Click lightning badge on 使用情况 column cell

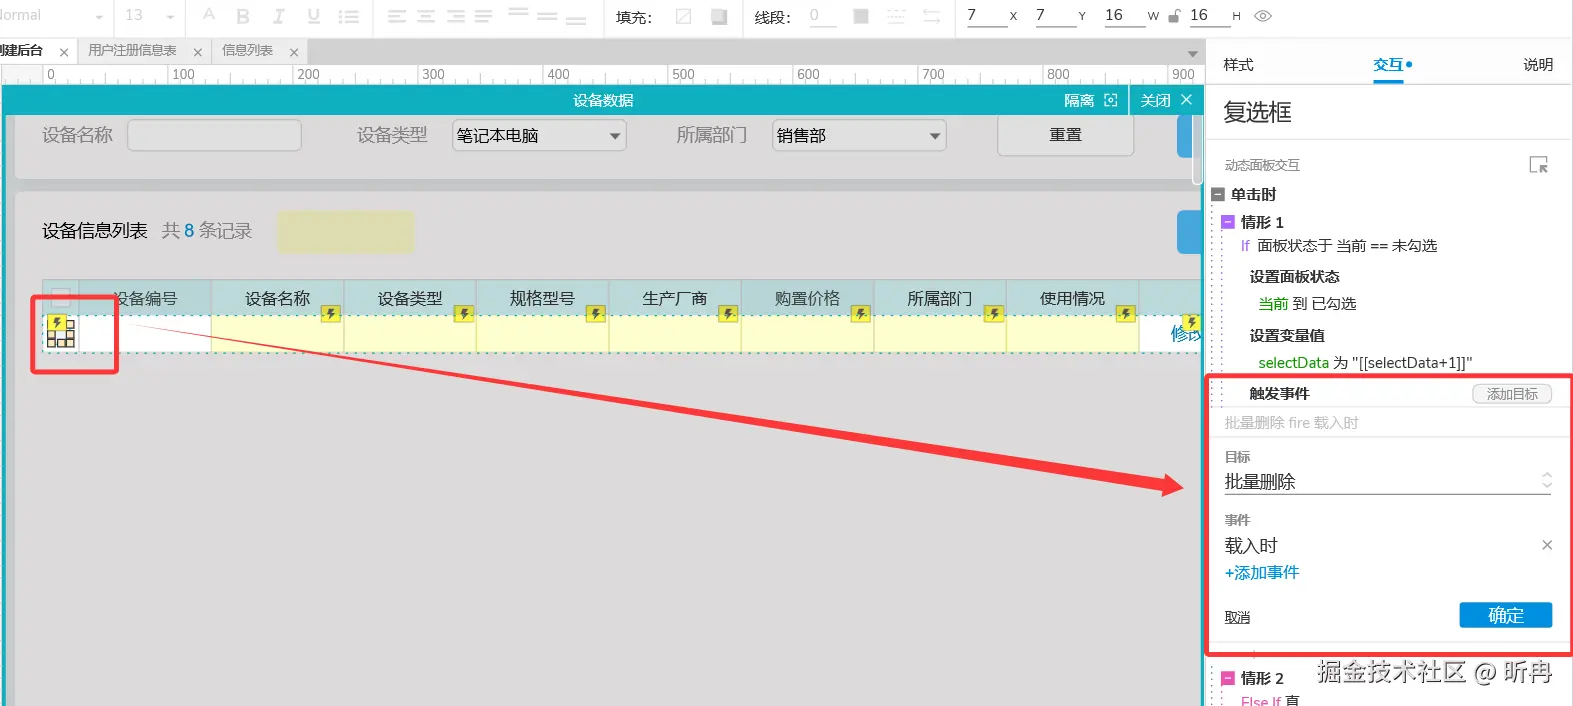pyautogui.click(x=1126, y=314)
